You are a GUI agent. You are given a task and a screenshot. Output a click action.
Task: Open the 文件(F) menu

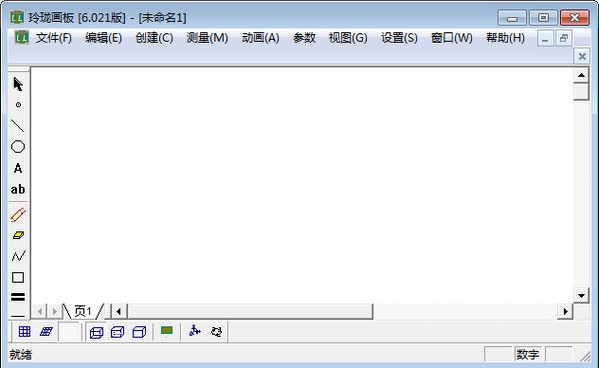(x=53, y=38)
